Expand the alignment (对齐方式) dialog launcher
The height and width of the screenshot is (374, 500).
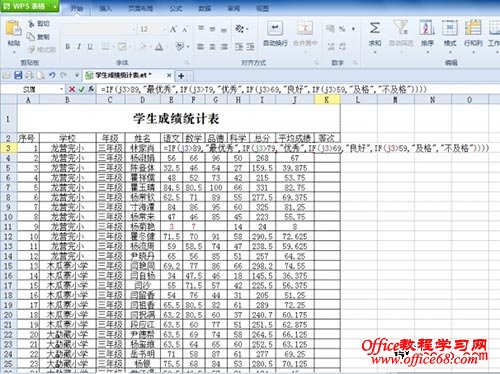[x=316, y=62]
